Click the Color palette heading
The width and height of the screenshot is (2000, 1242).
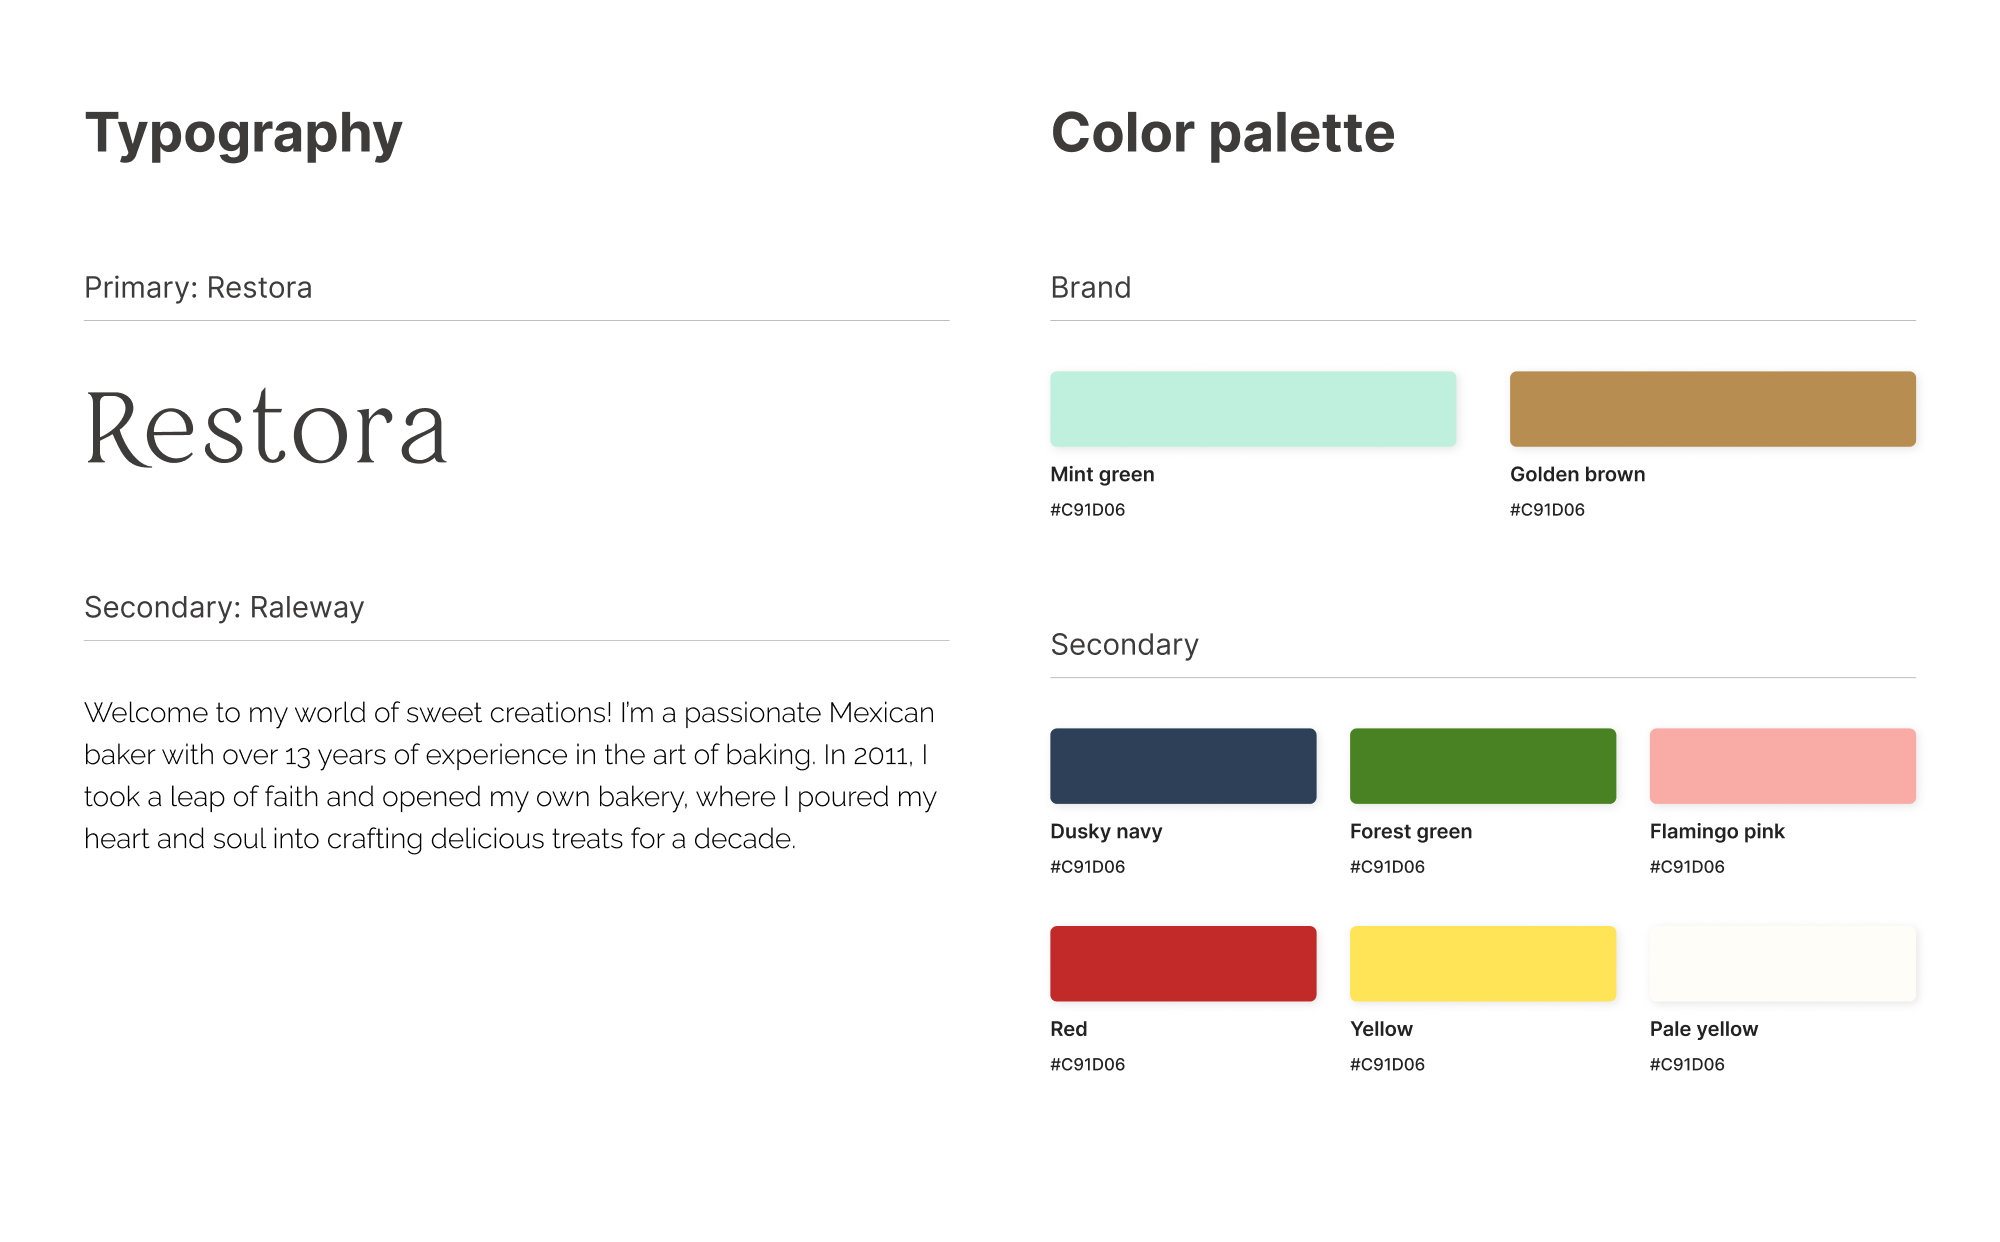click(x=1222, y=134)
